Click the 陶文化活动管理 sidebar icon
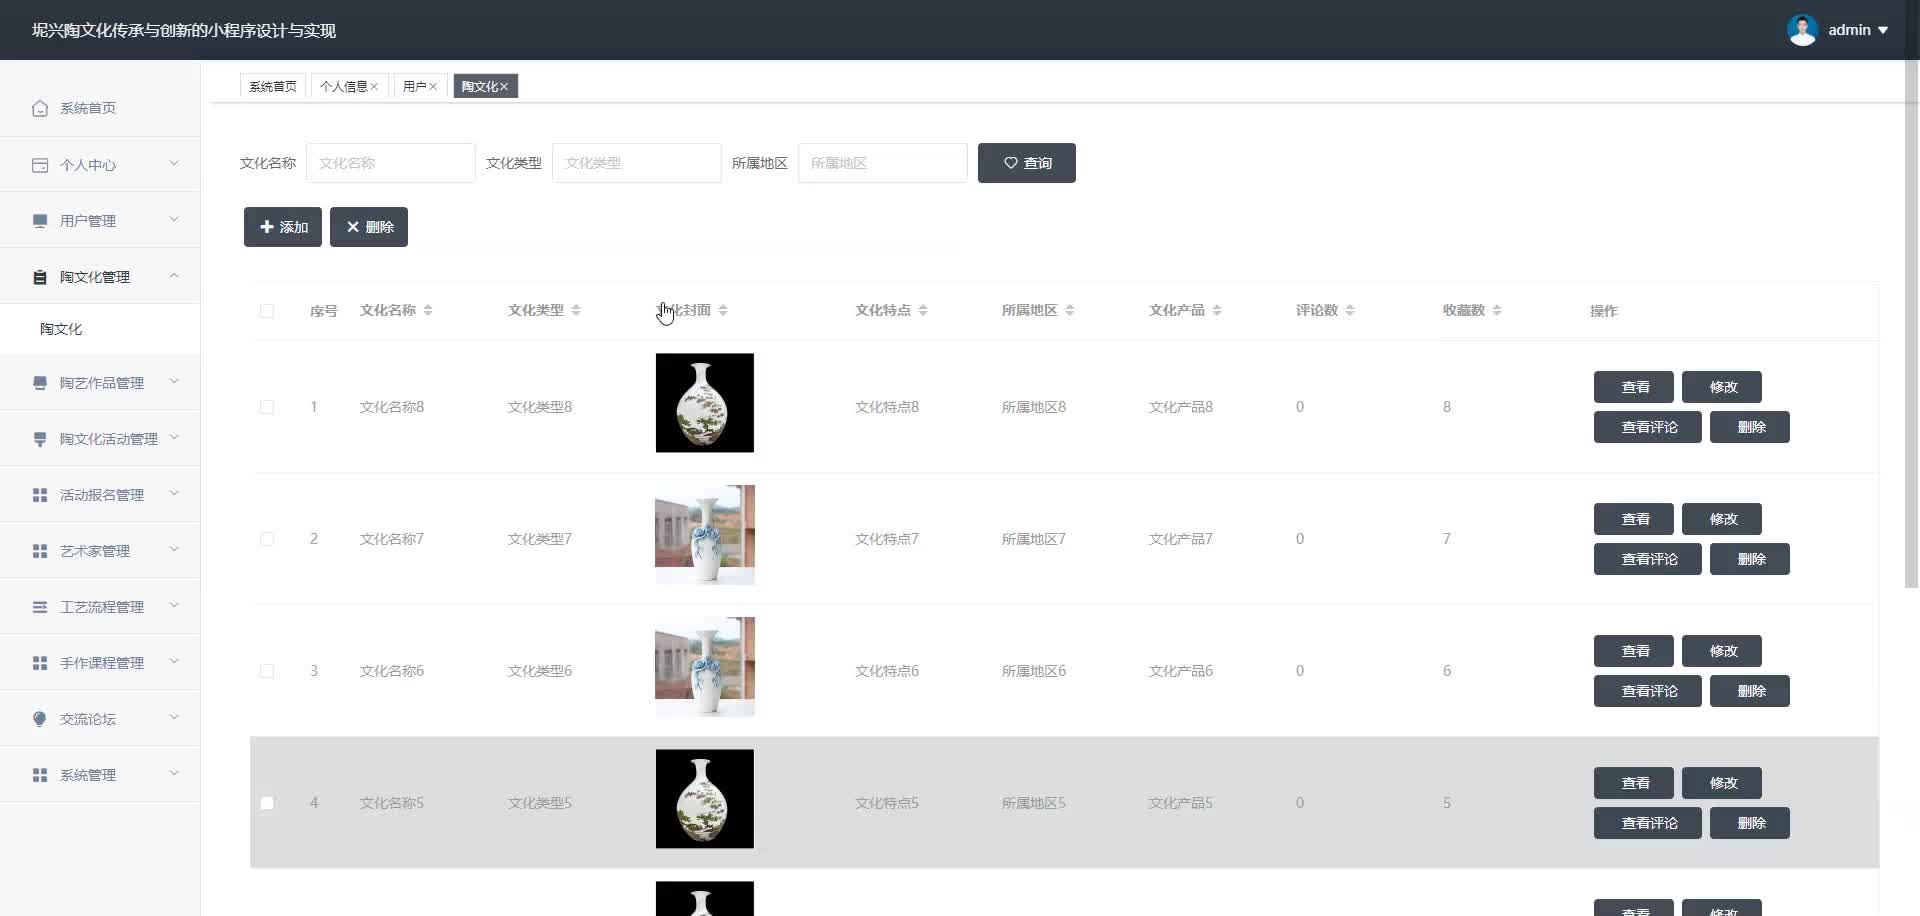This screenshot has height=916, width=1920. pos(40,439)
